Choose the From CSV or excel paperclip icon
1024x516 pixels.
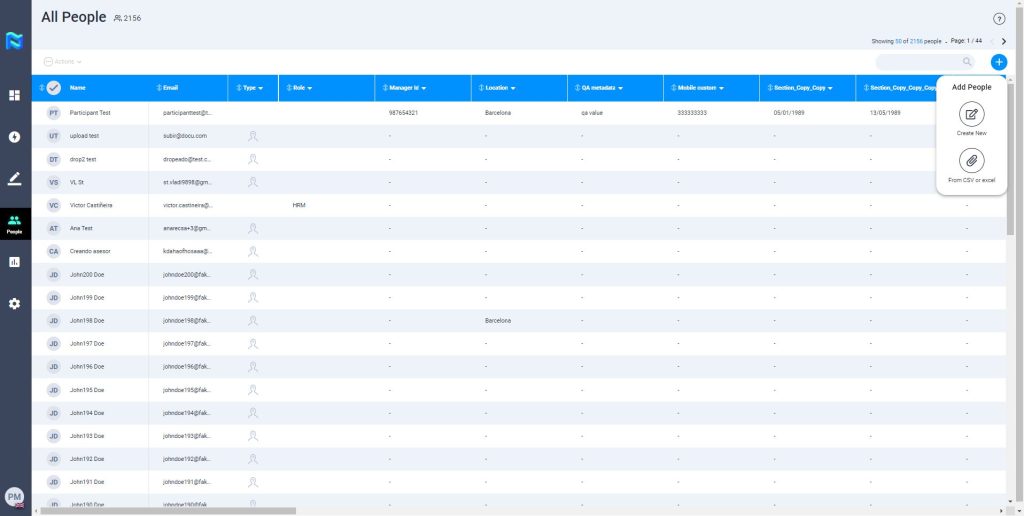pos(971,161)
